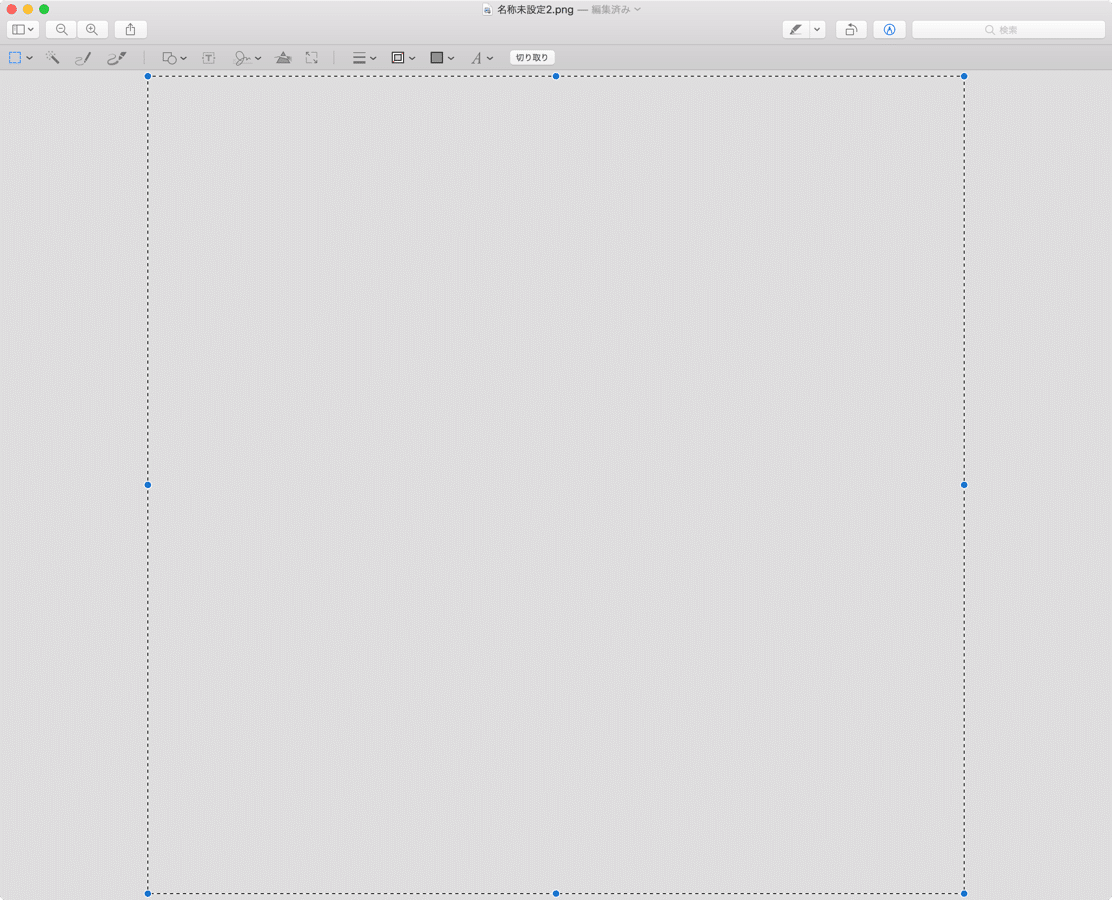The image size is (1112, 900).
Task: Select the rectangular selection tool
Action: pyautogui.click(x=15, y=57)
